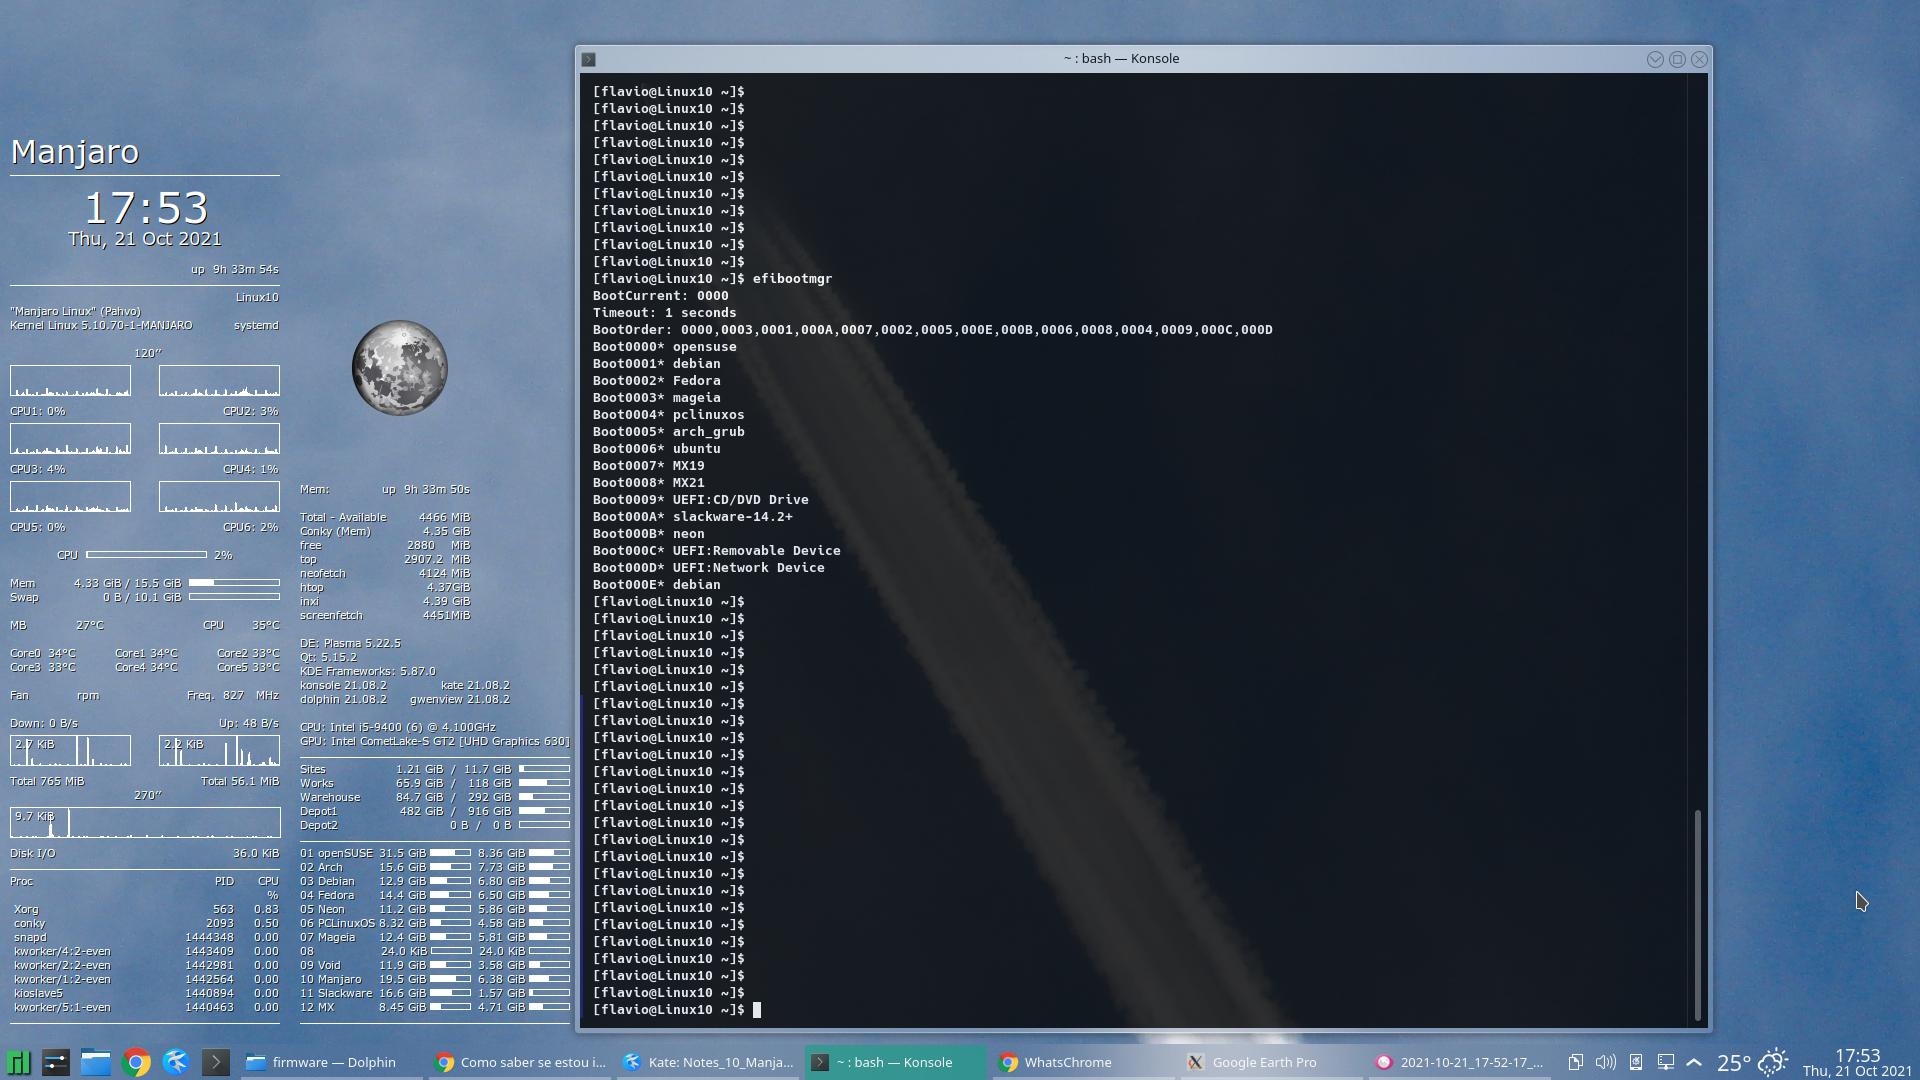Click the Kernel Linux 5.10.70-1-MANJARO text
Viewport: 1920px width, 1080px height.
(101, 326)
